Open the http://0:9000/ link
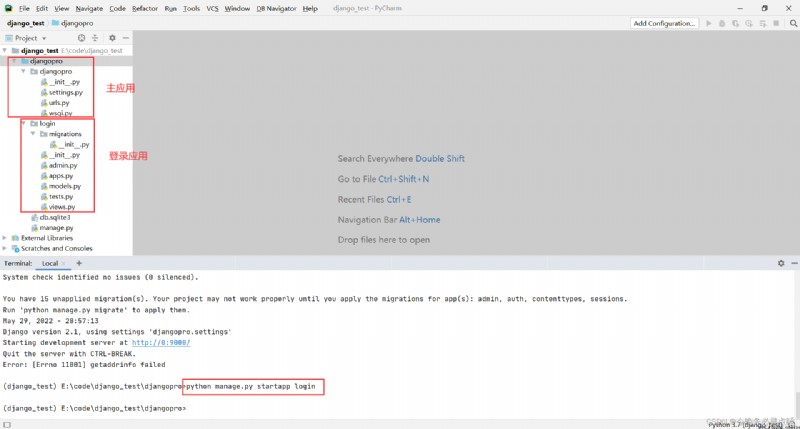 point(161,343)
